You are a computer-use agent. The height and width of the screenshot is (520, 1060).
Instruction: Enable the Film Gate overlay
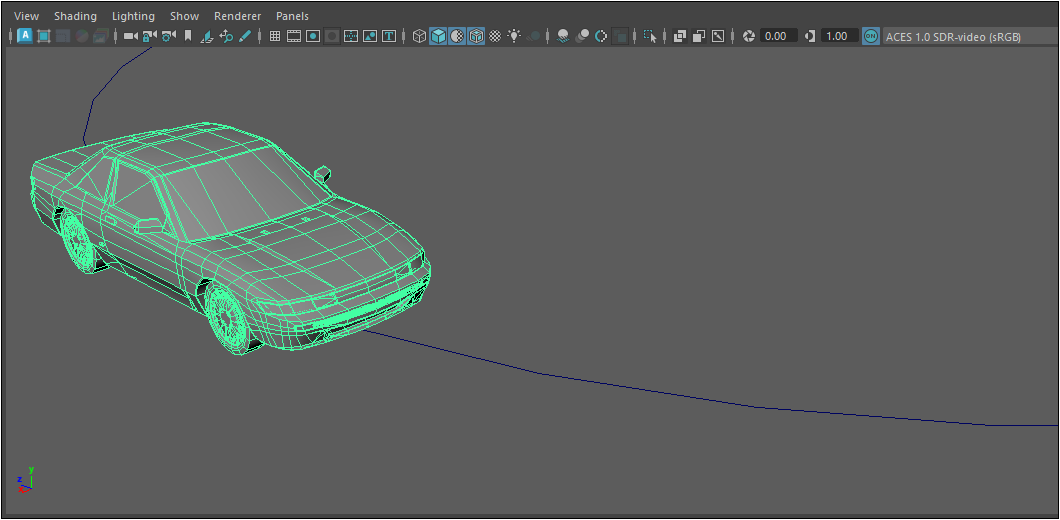[x=294, y=36]
